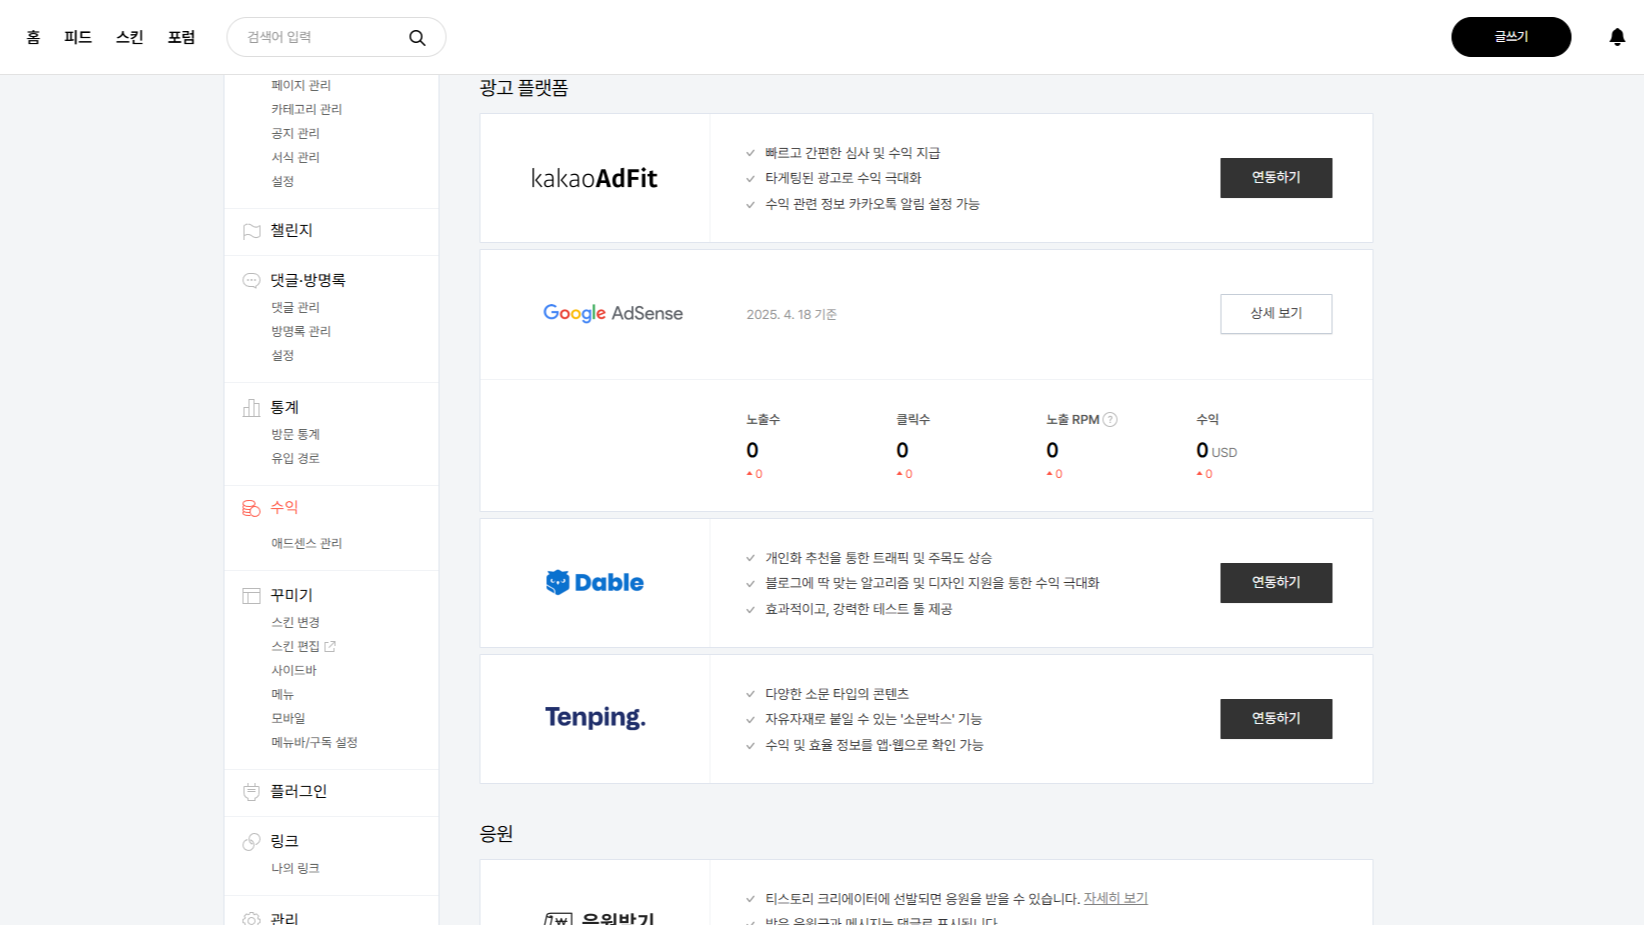Select 챌린지 in sidebar
This screenshot has height=925, width=1644.
292,231
